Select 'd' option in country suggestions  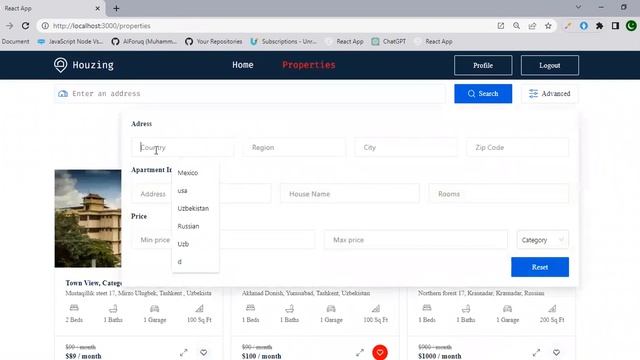196,262
